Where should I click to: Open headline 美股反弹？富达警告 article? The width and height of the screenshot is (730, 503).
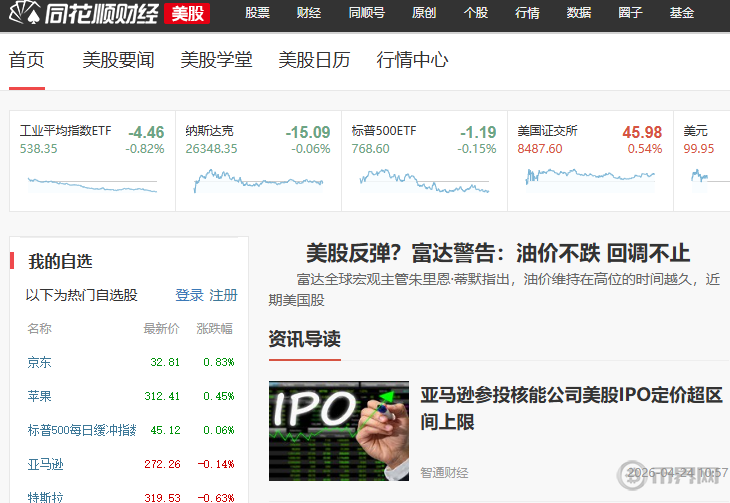pyautogui.click(x=498, y=254)
